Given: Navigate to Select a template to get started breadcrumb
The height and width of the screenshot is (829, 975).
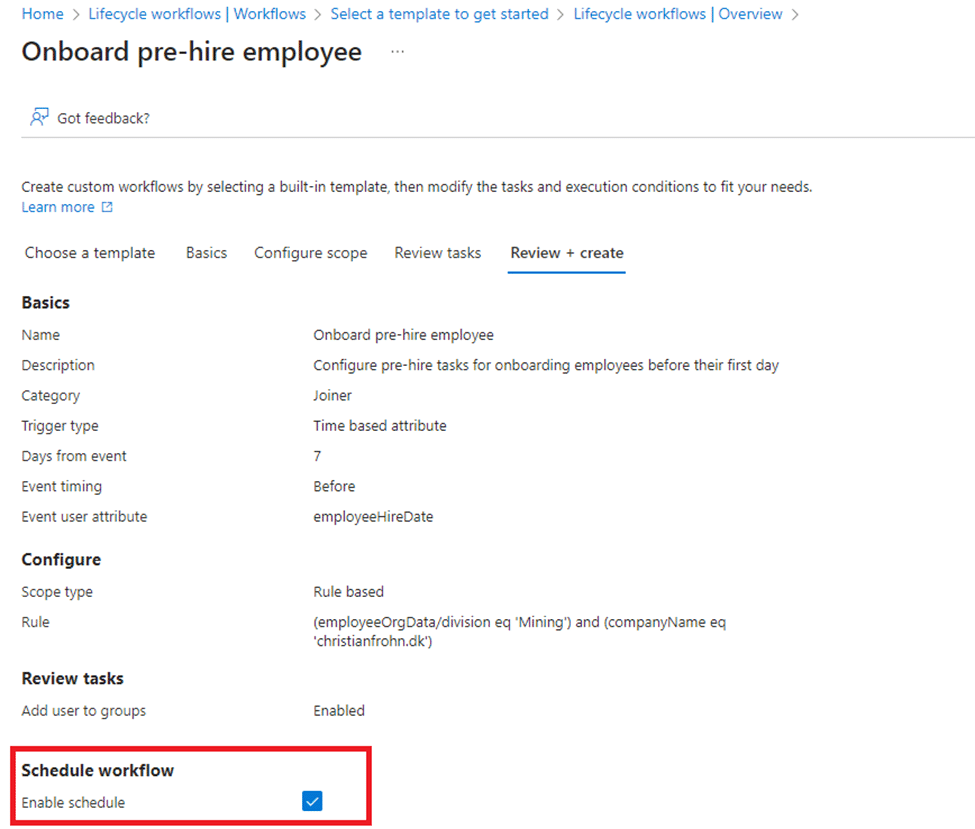Looking at the screenshot, I should click(439, 14).
